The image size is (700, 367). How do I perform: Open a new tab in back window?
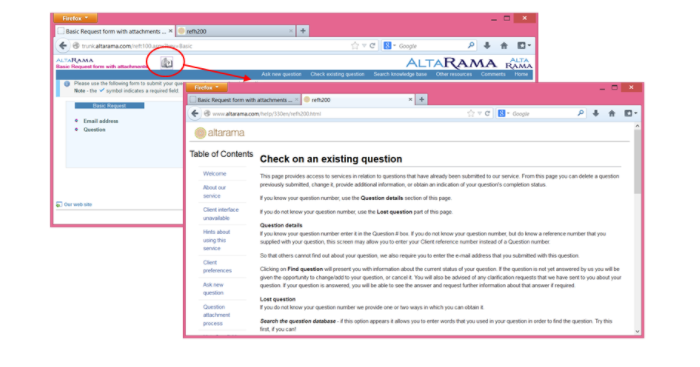pyautogui.click(x=303, y=31)
